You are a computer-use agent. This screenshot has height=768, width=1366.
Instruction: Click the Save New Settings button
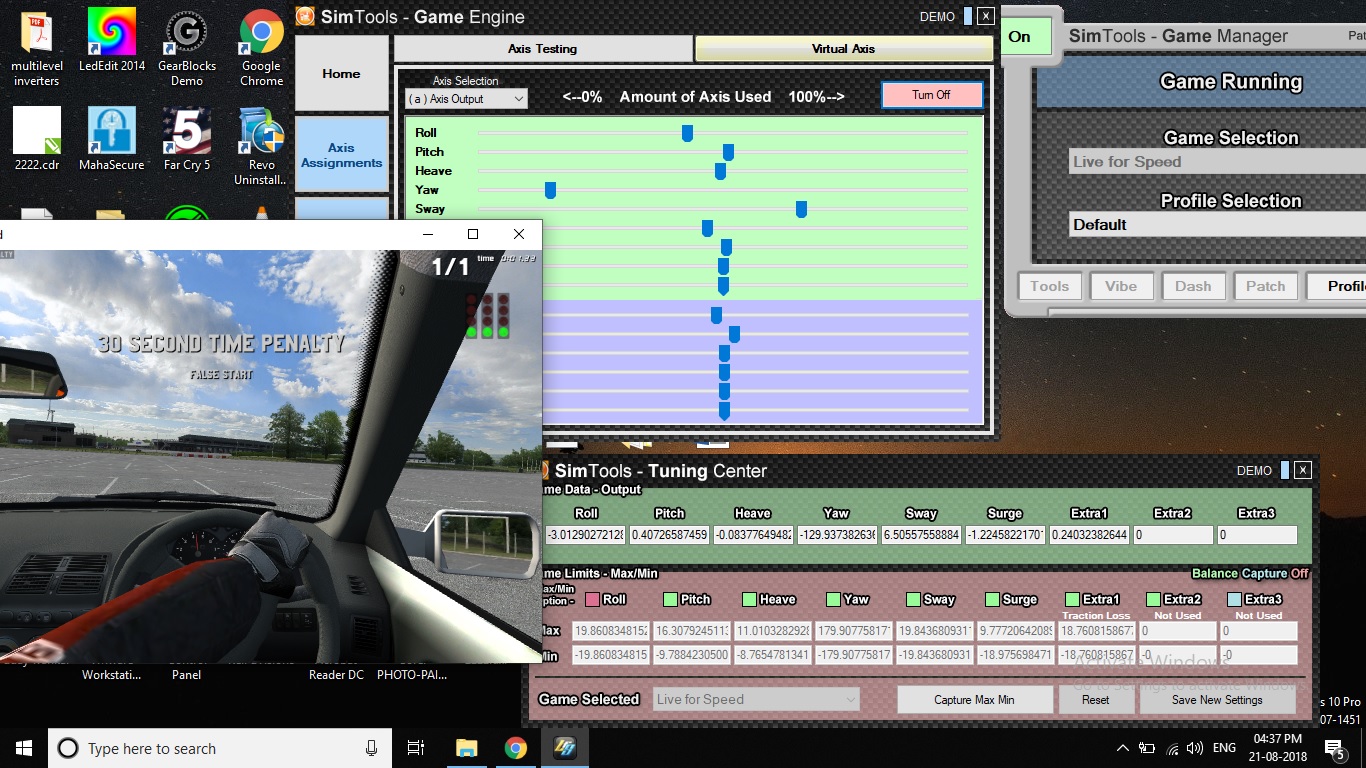(1217, 700)
